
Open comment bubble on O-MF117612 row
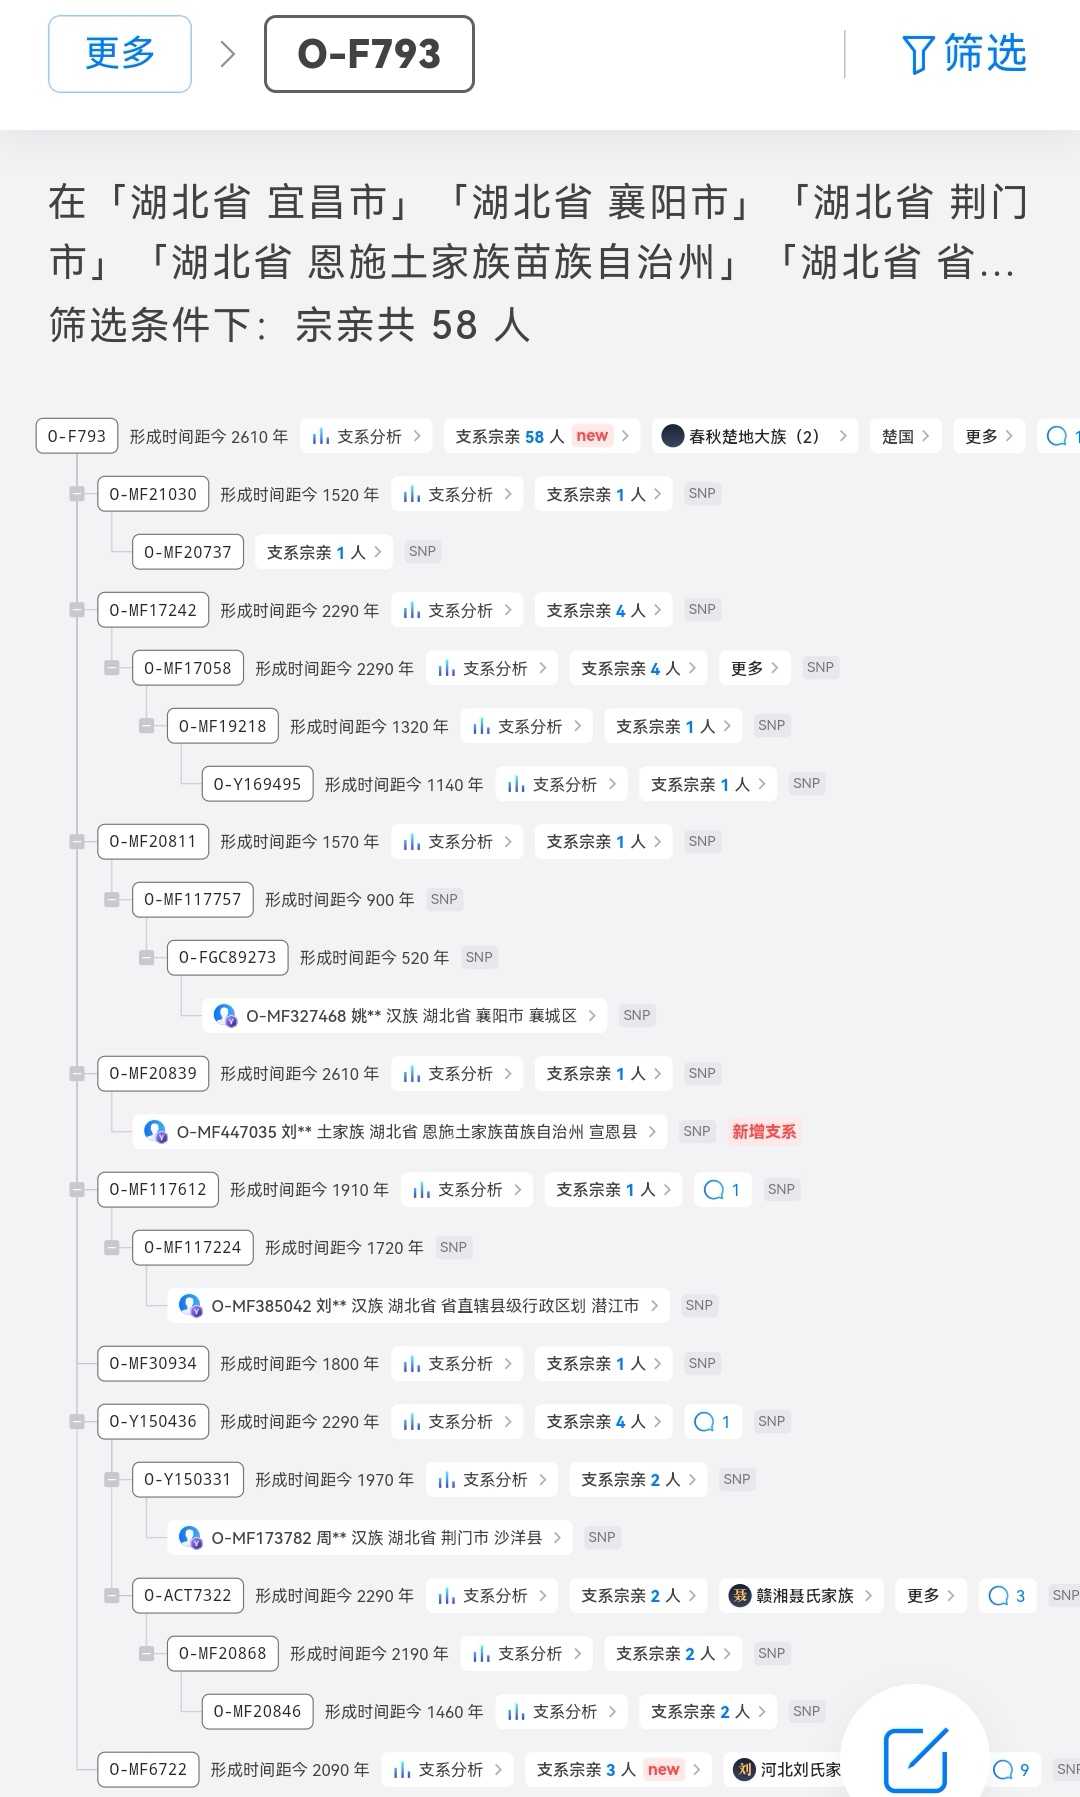(722, 1190)
